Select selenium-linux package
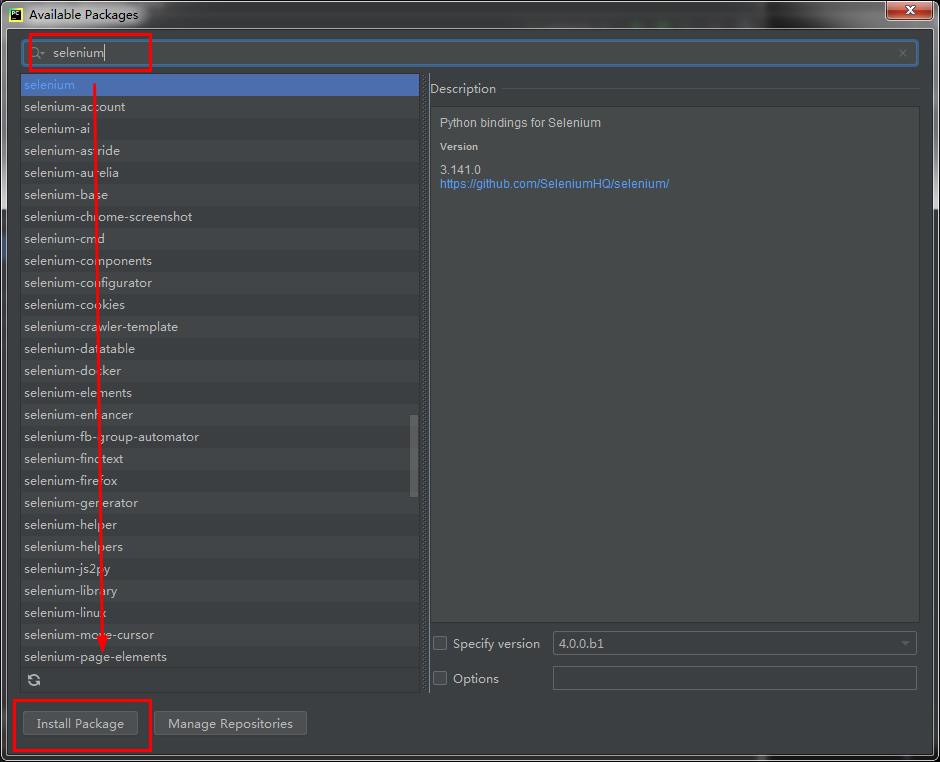This screenshot has width=940, height=762. (219, 613)
